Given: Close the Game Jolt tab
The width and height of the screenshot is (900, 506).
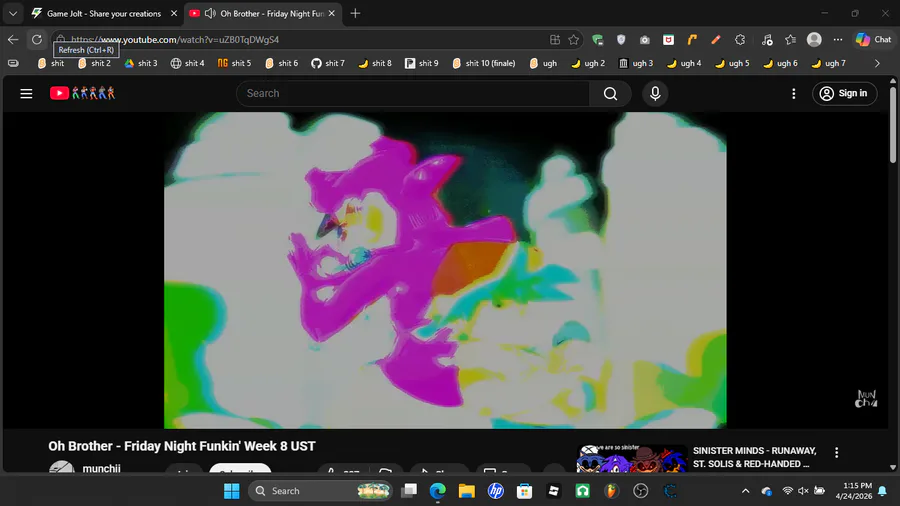Looking at the screenshot, I should (174, 13).
